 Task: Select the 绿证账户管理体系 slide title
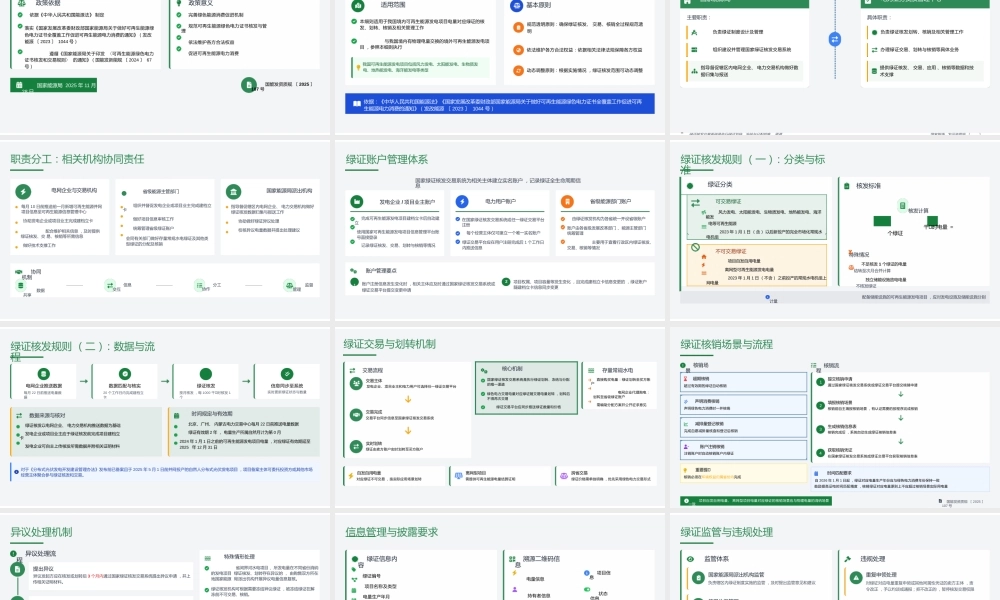tap(386, 159)
